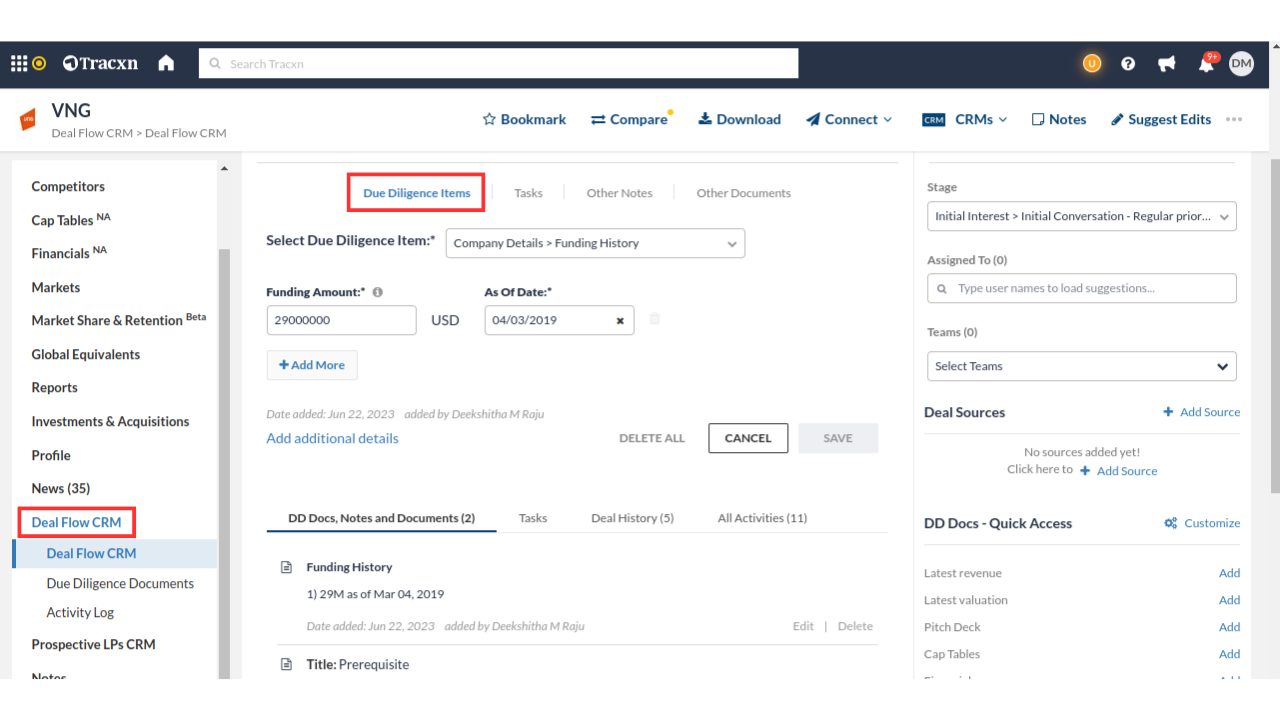Select Due Diligence Documents in the sidebar
Viewport: 1280px width, 720px height.
(120, 583)
